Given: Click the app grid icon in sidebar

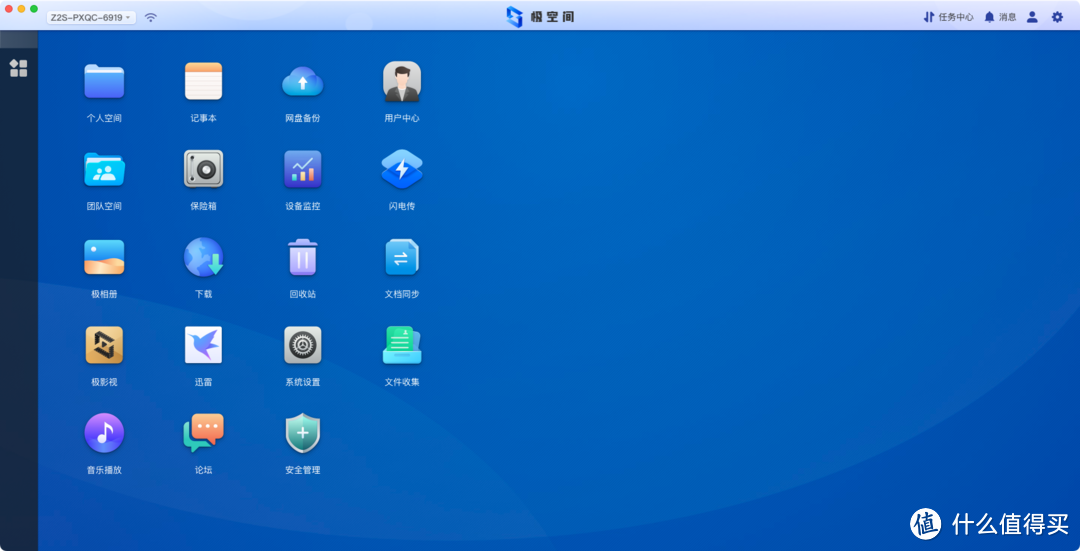Looking at the screenshot, I should click(19, 68).
